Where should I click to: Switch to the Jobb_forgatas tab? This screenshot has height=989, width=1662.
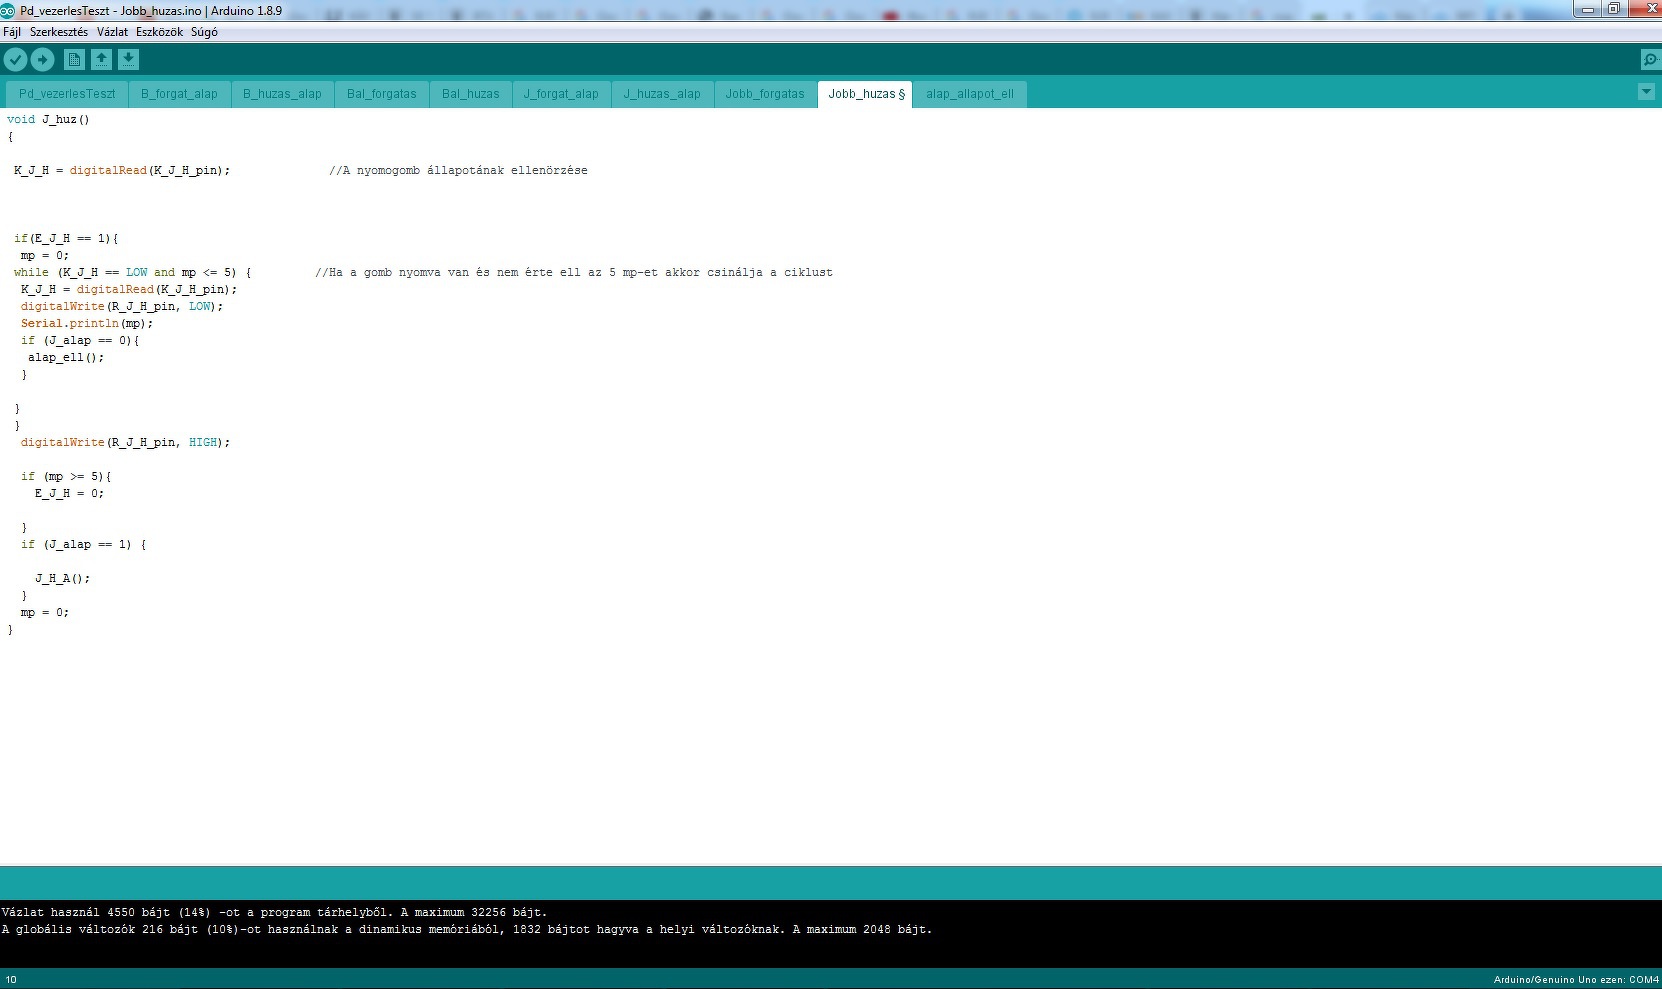pos(765,94)
